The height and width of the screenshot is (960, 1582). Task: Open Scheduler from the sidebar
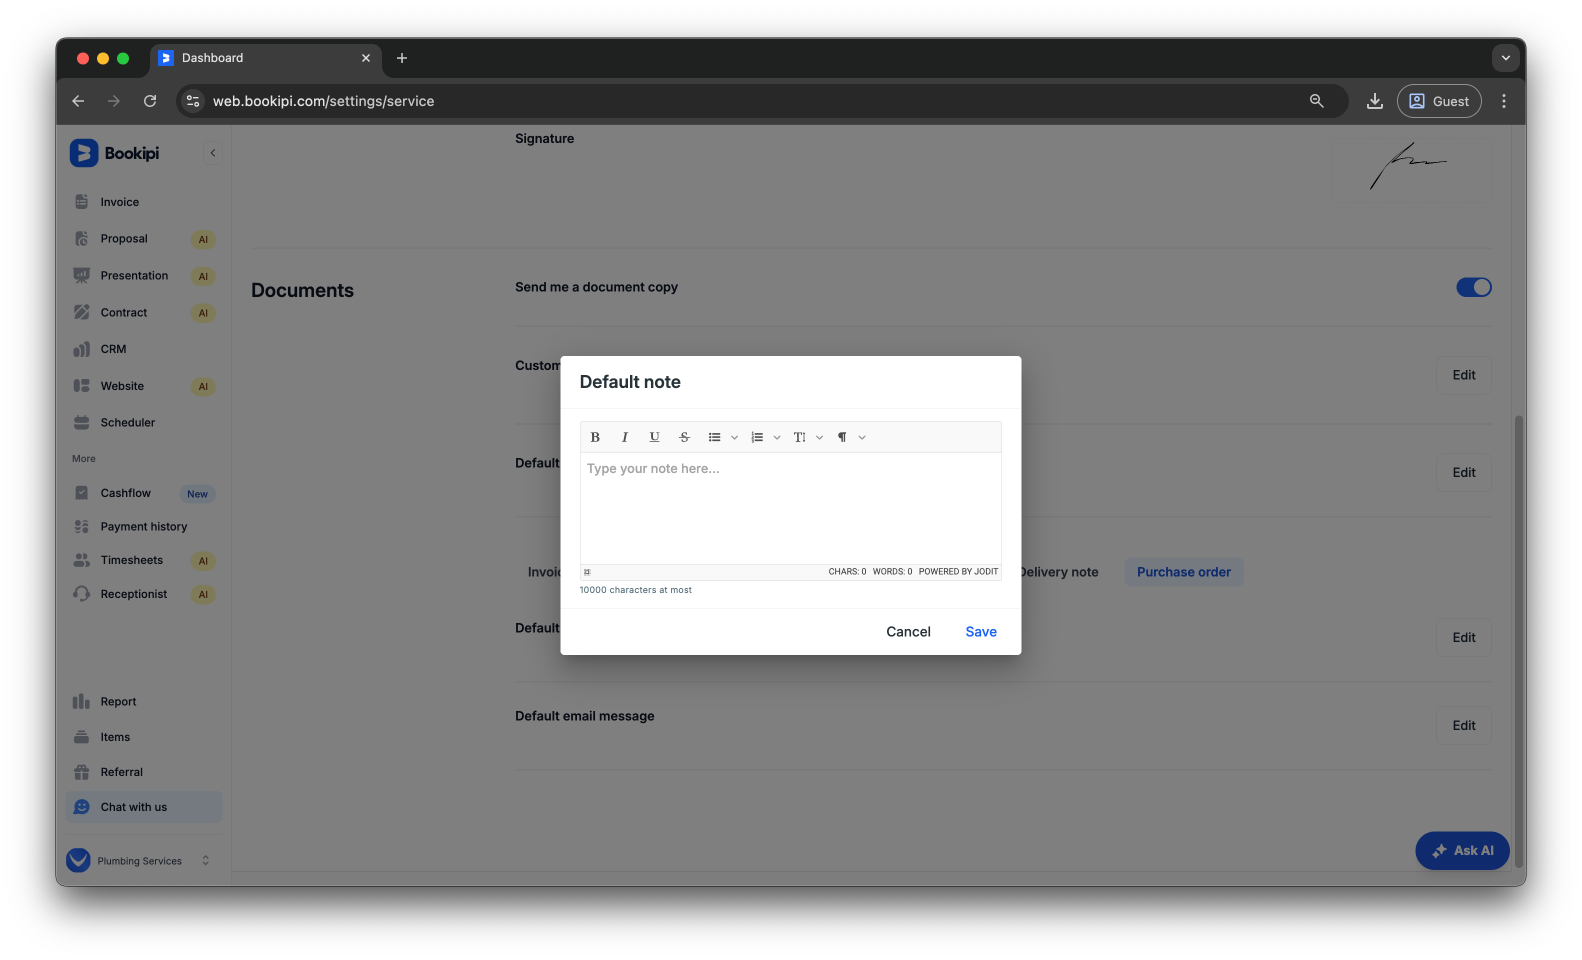(144, 423)
